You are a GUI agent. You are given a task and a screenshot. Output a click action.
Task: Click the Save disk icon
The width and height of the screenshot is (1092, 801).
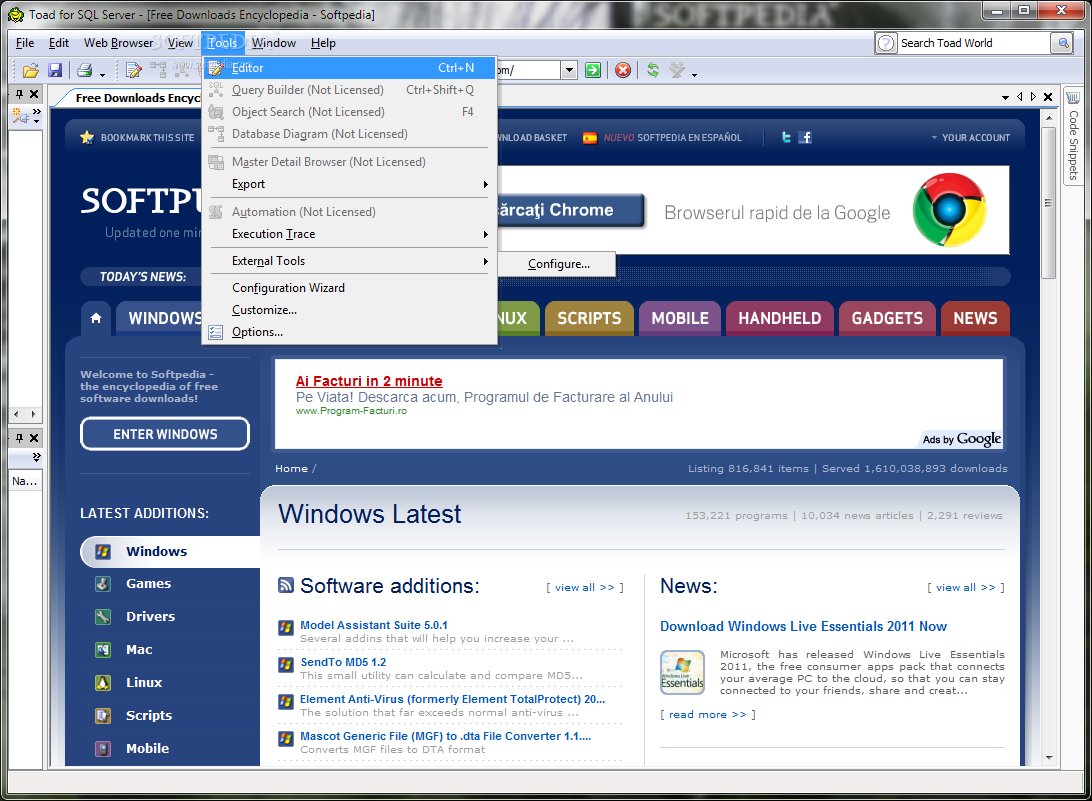click(55, 70)
